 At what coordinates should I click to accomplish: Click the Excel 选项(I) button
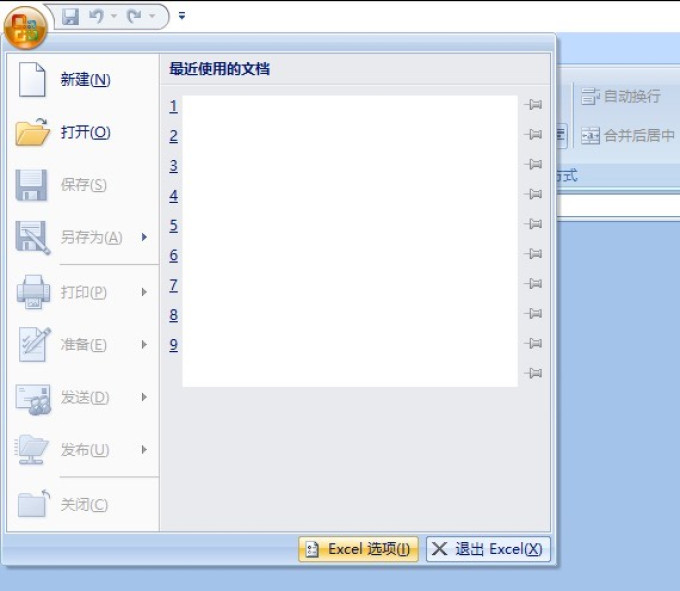click(358, 549)
